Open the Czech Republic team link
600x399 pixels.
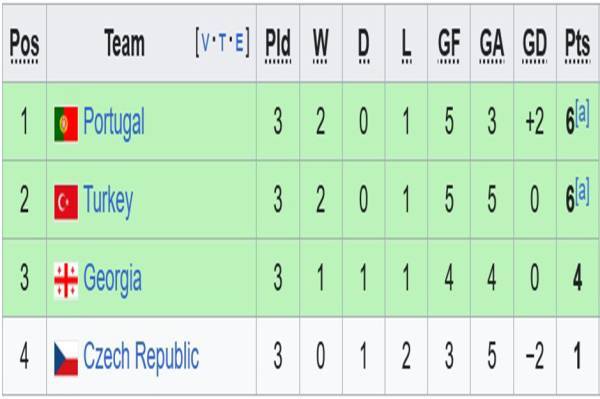pyautogui.click(x=141, y=357)
